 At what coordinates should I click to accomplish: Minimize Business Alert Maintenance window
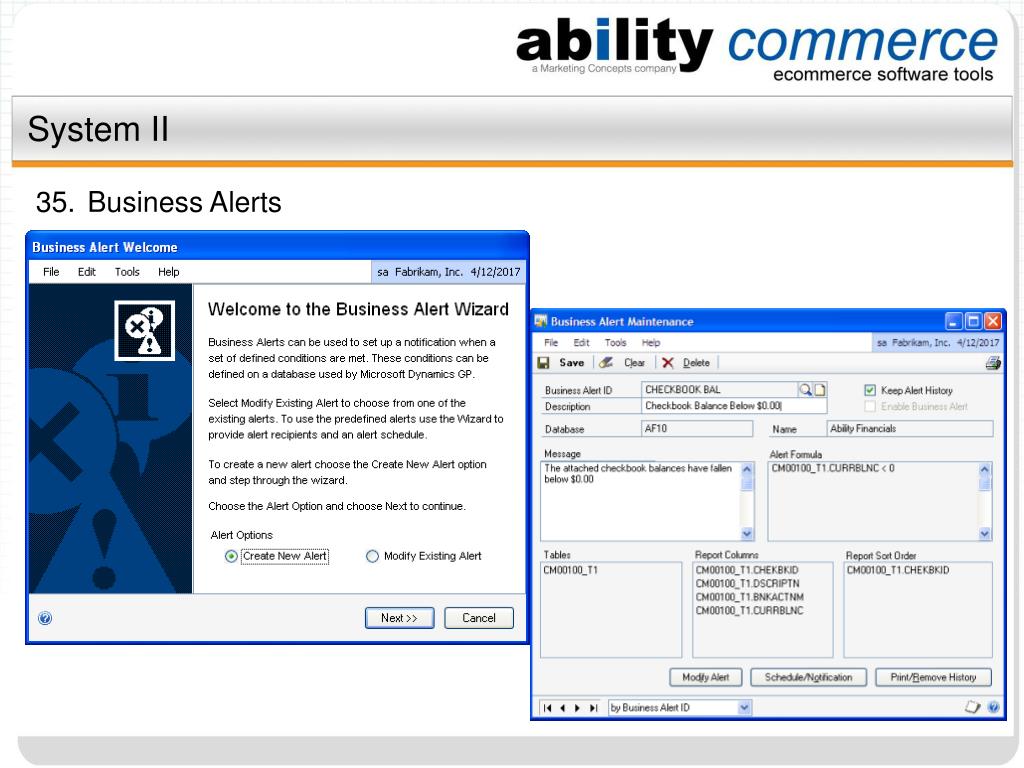[x=953, y=321]
